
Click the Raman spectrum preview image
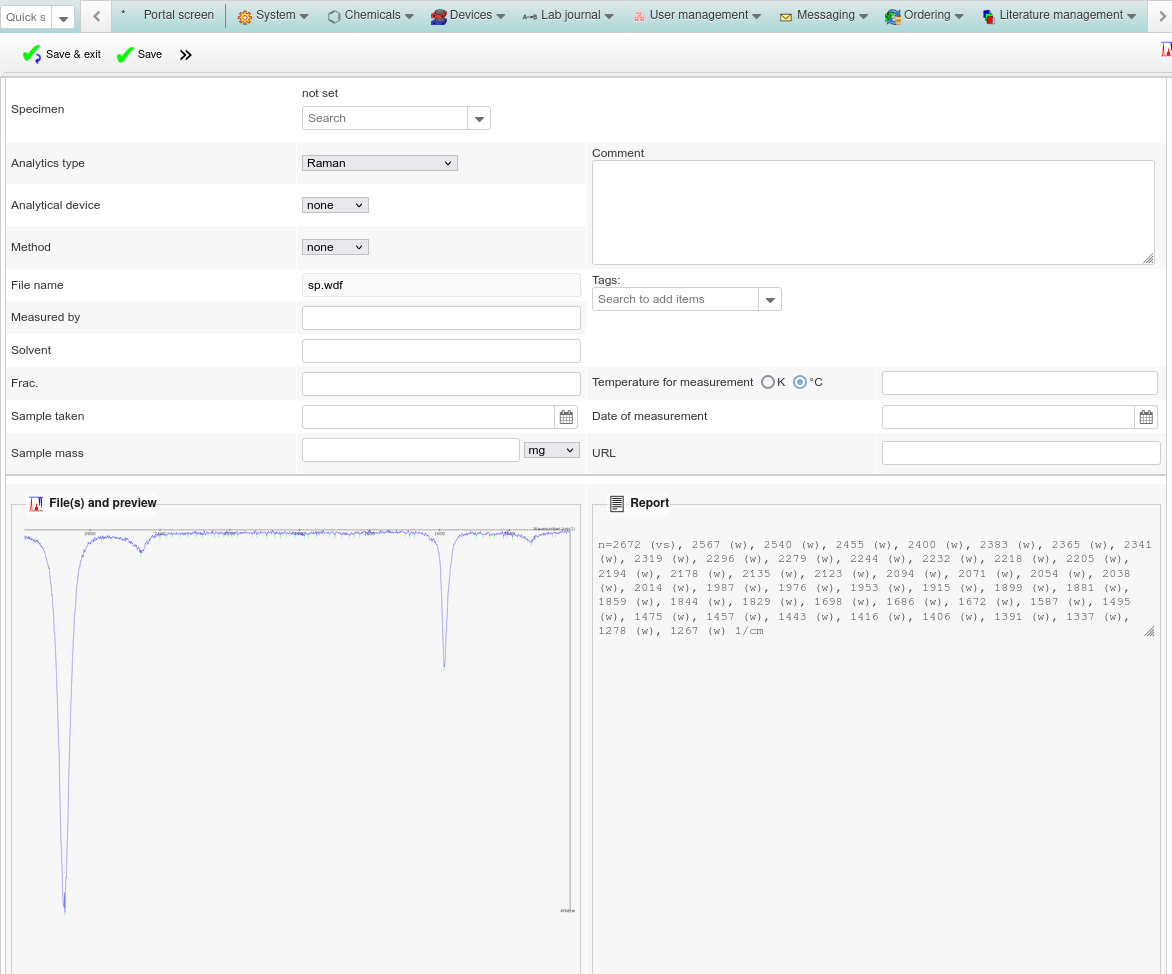tap(298, 720)
